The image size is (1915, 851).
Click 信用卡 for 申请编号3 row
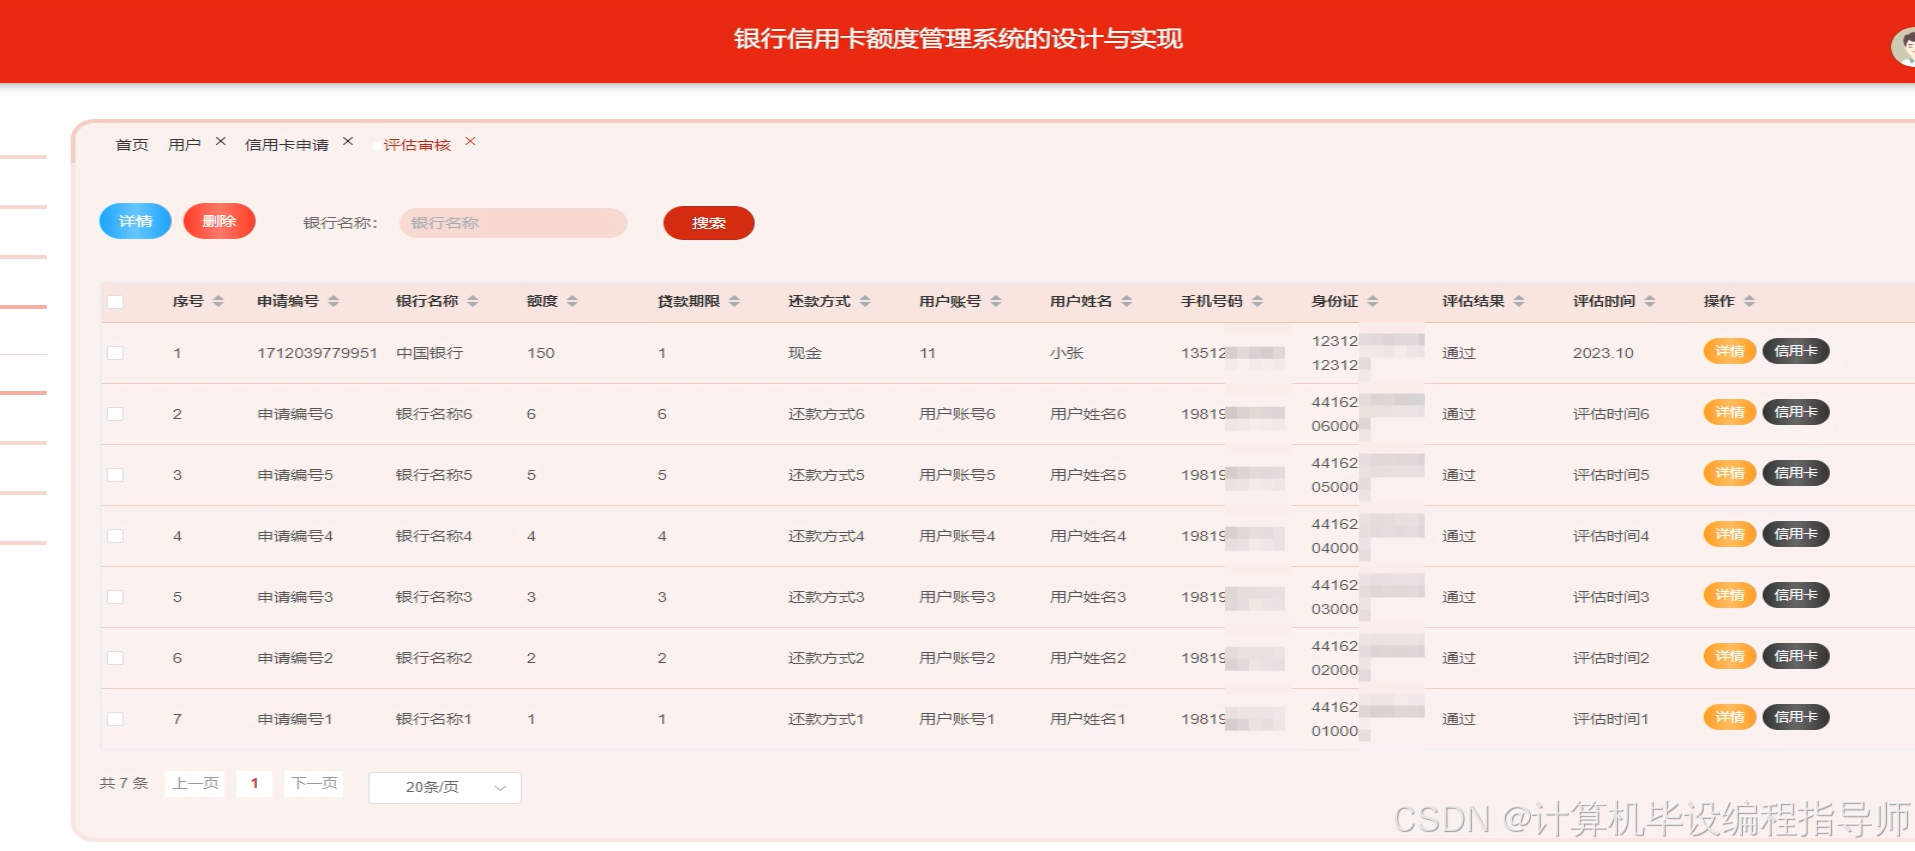[x=1796, y=595]
